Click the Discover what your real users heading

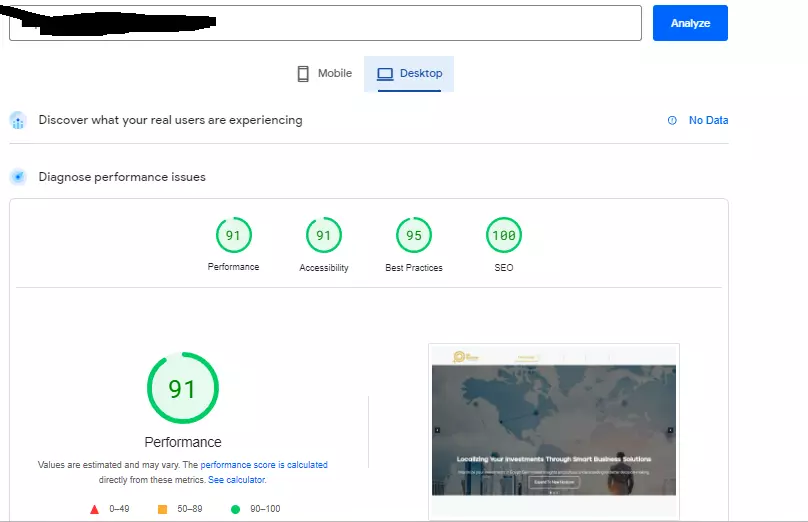pyautogui.click(x=170, y=120)
